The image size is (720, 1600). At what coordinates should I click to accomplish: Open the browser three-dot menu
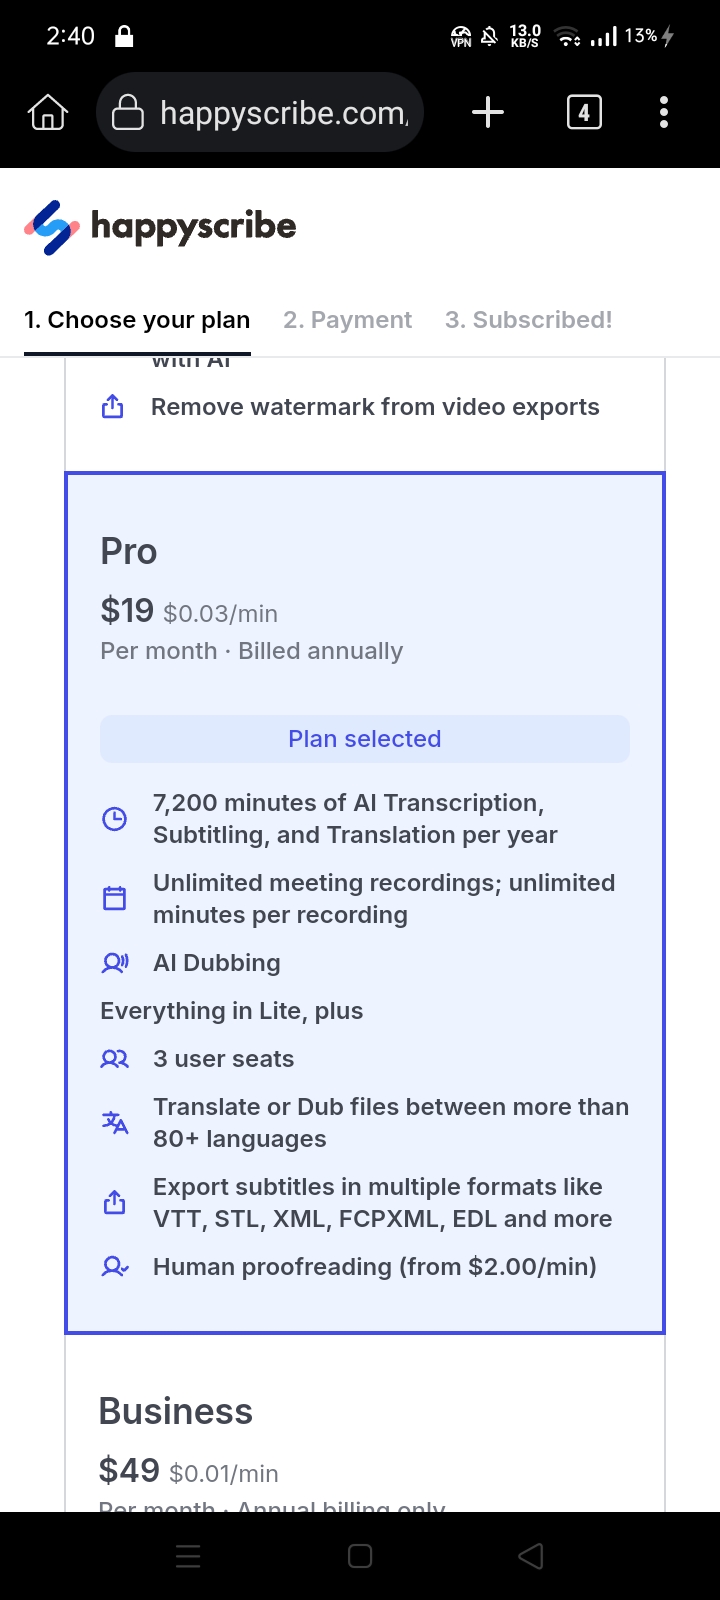[663, 112]
